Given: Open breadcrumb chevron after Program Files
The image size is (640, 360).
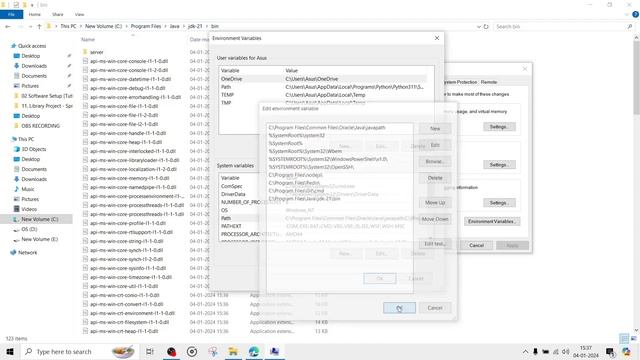Looking at the screenshot, I should click(x=165, y=27).
